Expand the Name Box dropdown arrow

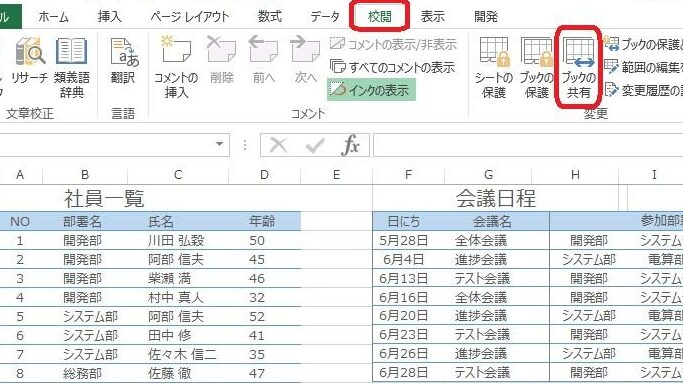point(220,144)
